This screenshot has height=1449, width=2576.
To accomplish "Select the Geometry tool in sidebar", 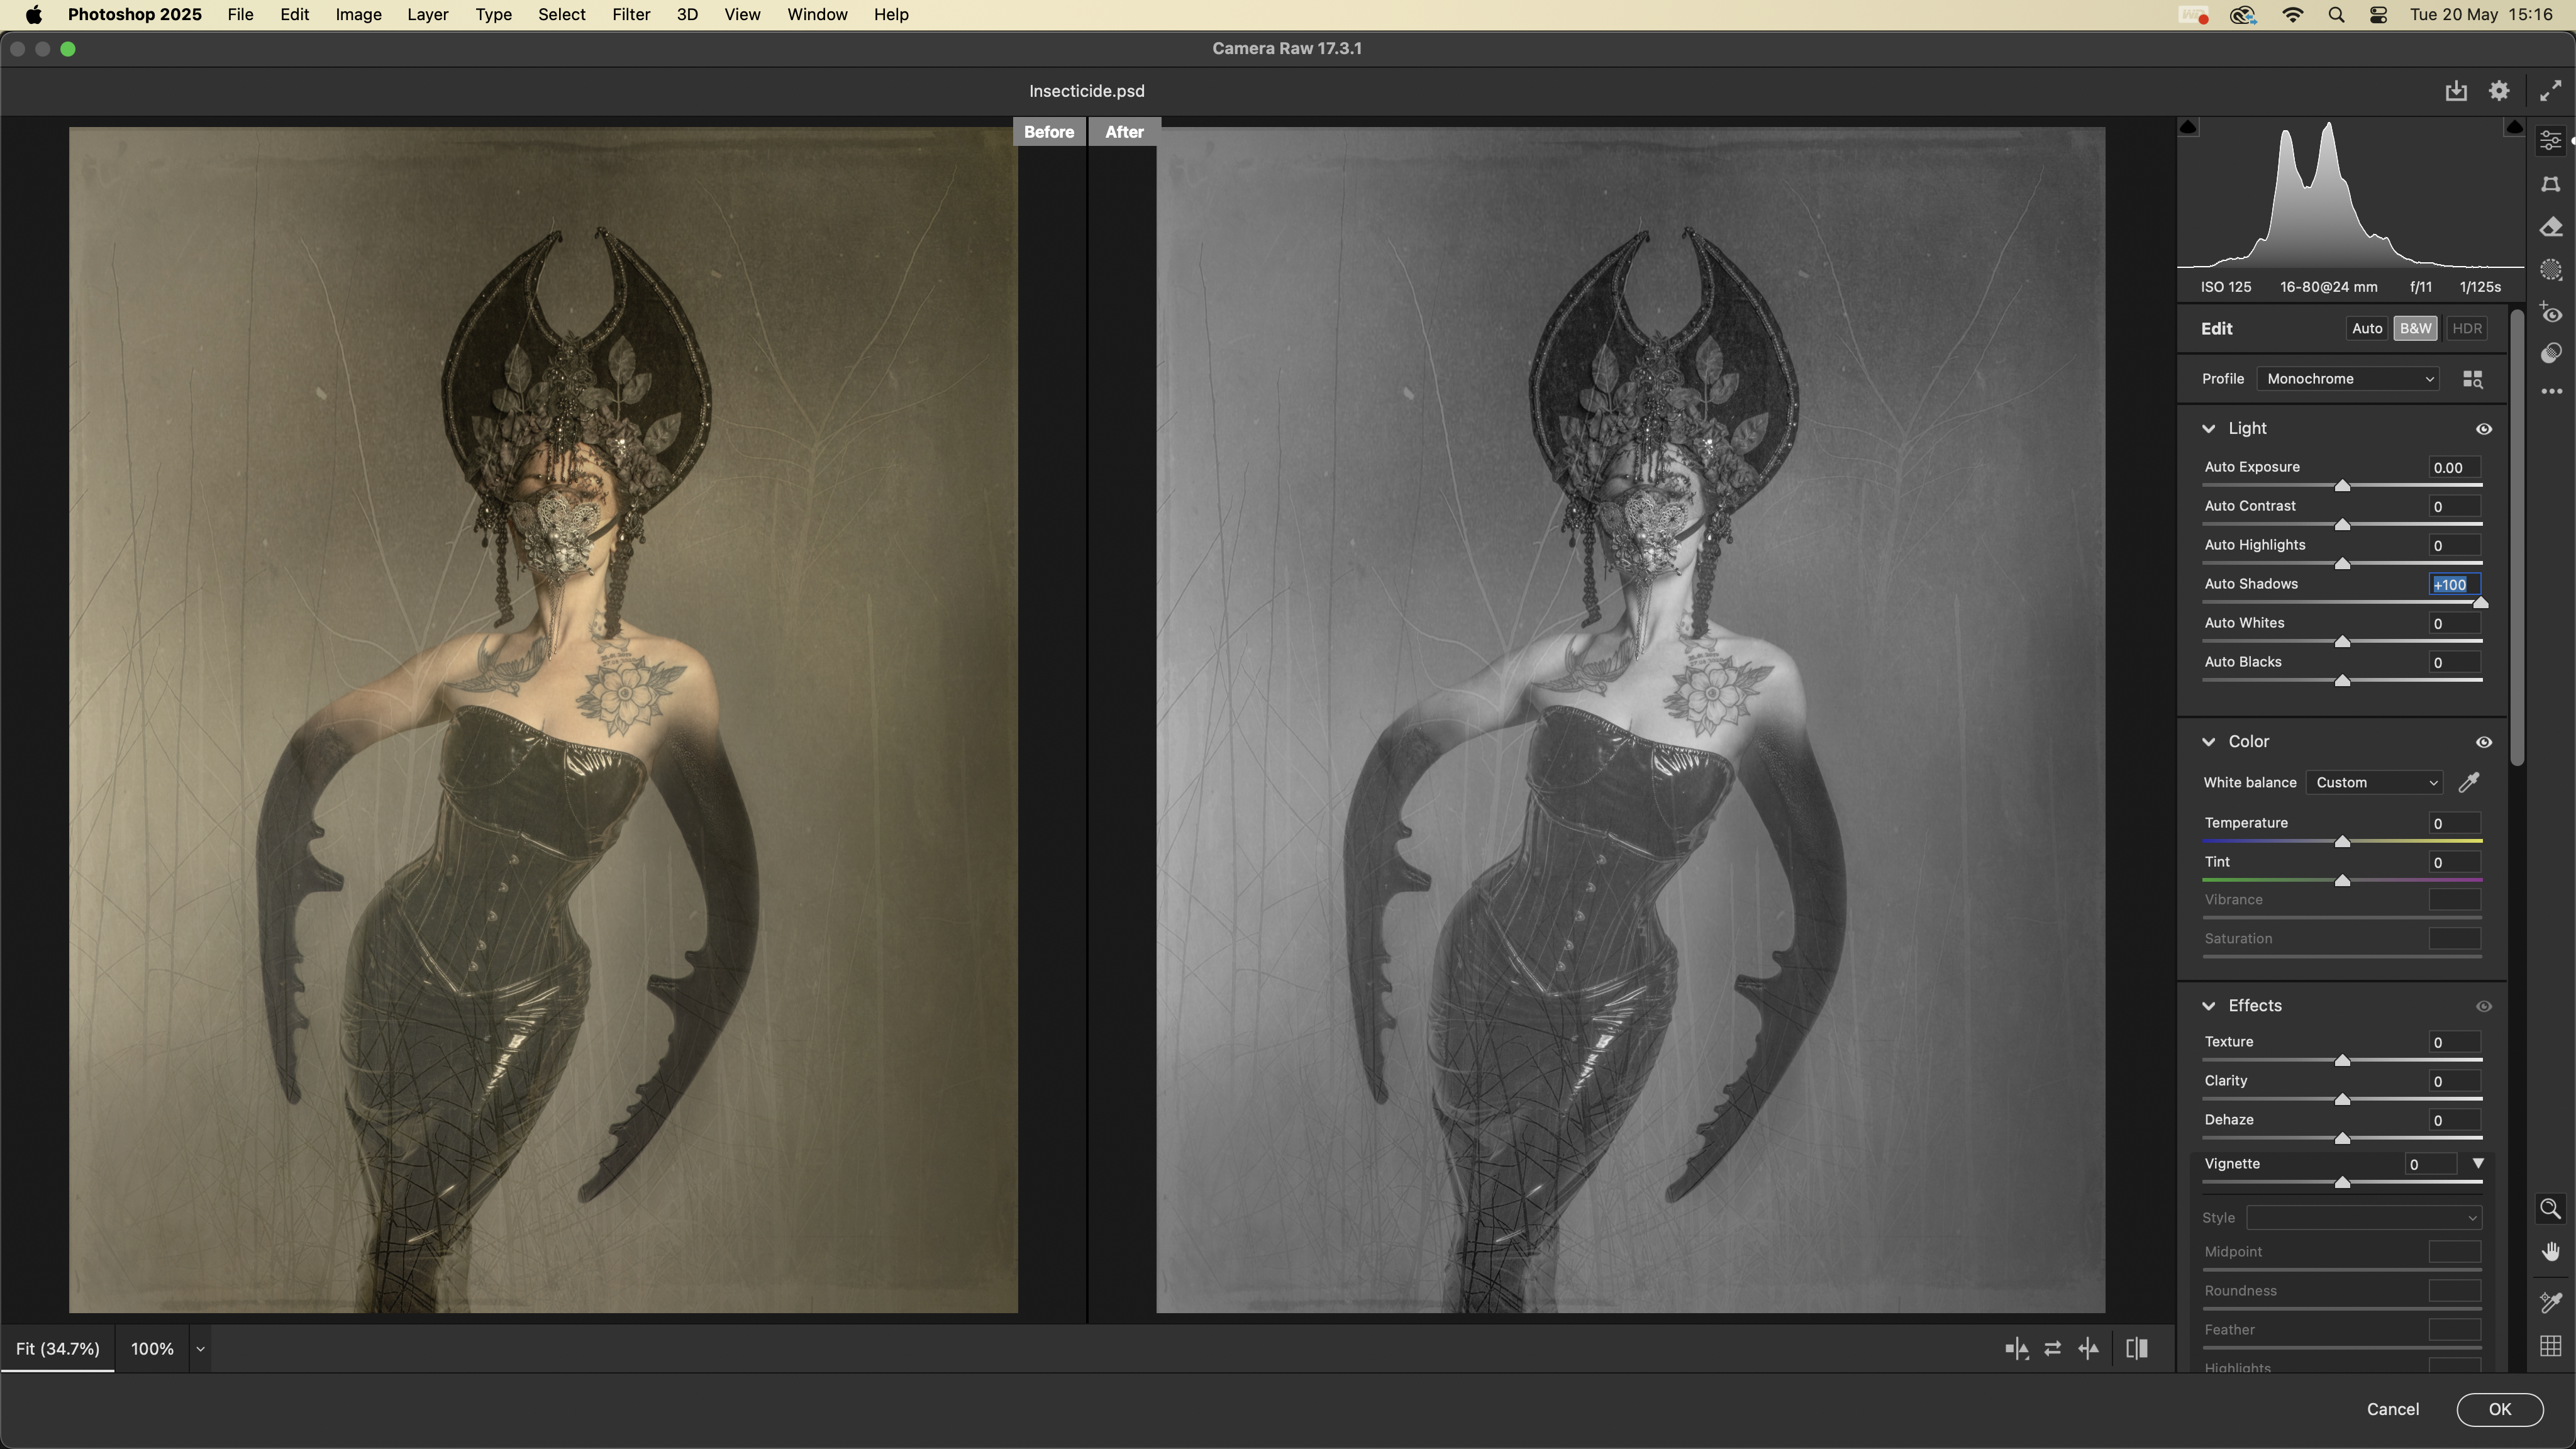I will click(2550, 185).
